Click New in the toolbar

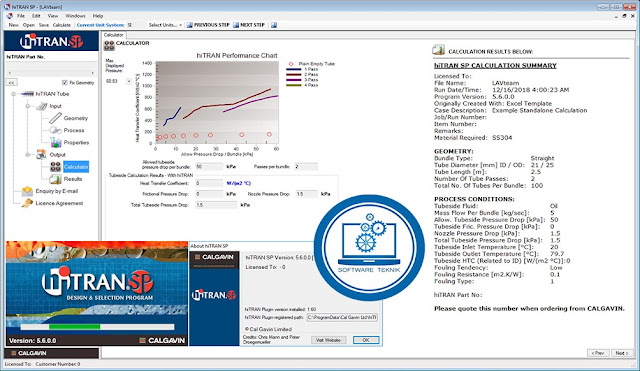13,25
